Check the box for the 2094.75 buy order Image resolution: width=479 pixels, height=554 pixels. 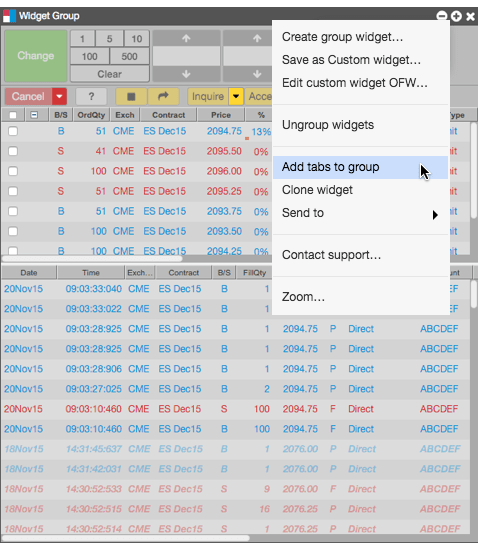coord(13,131)
